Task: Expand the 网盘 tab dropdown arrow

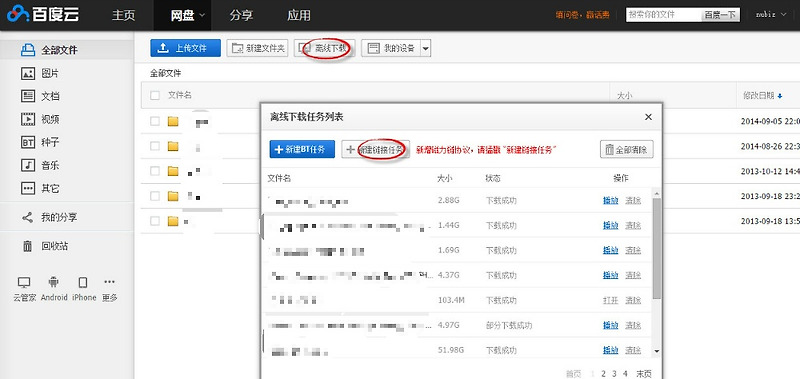Action: [202, 15]
